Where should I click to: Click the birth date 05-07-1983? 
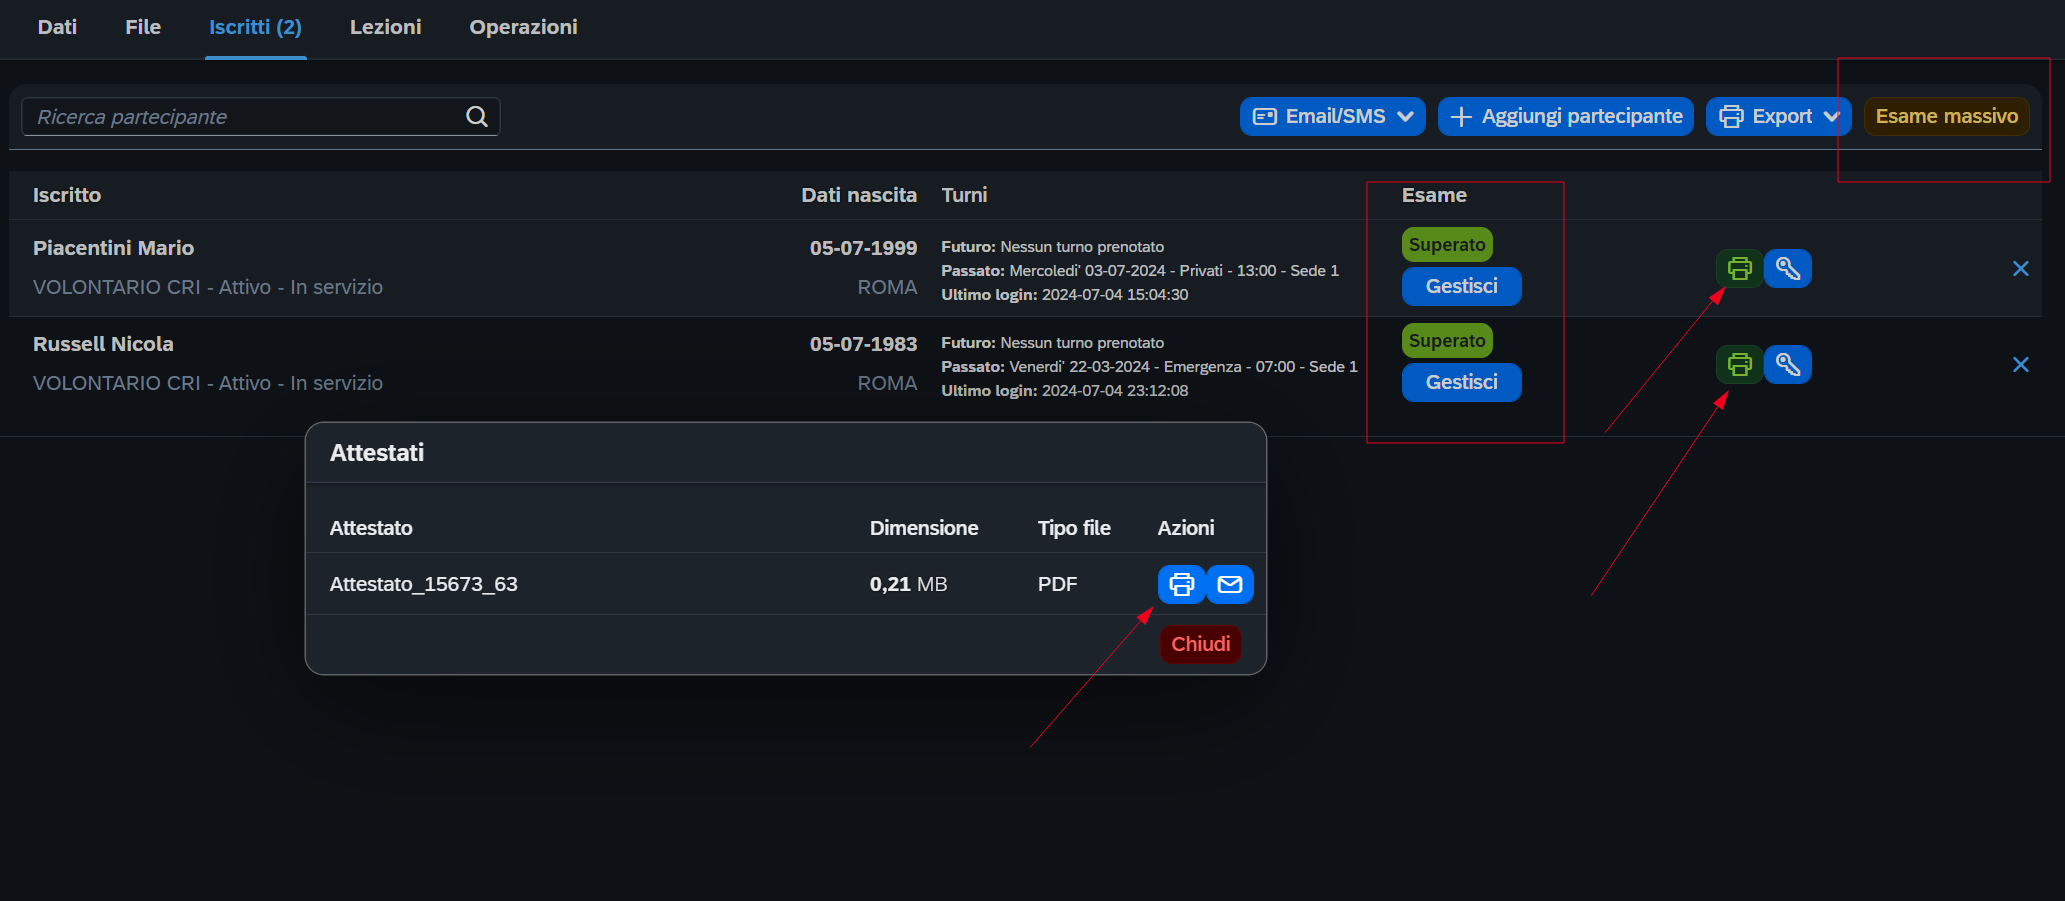point(863,344)
